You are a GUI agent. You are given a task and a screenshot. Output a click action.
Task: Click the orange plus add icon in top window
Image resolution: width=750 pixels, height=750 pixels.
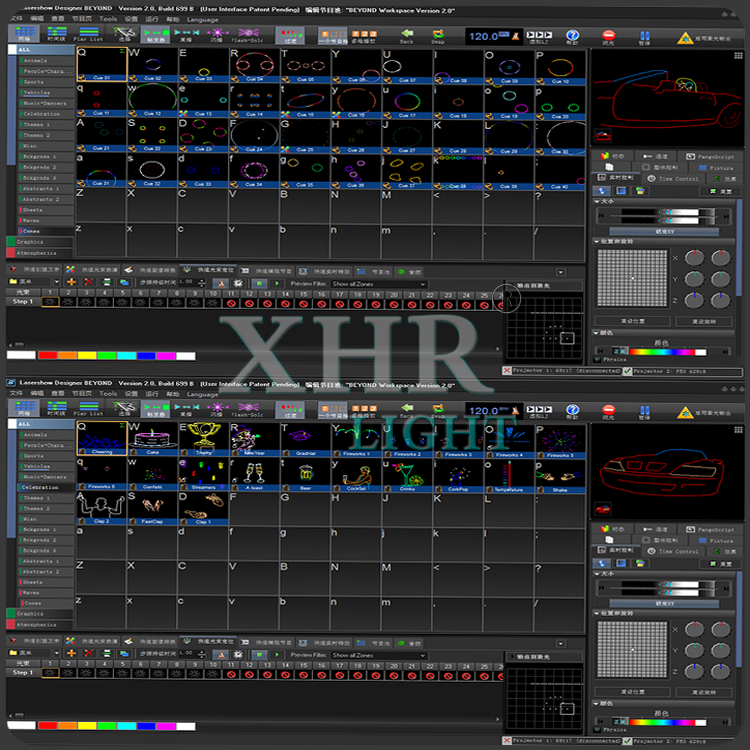(71, 282)
